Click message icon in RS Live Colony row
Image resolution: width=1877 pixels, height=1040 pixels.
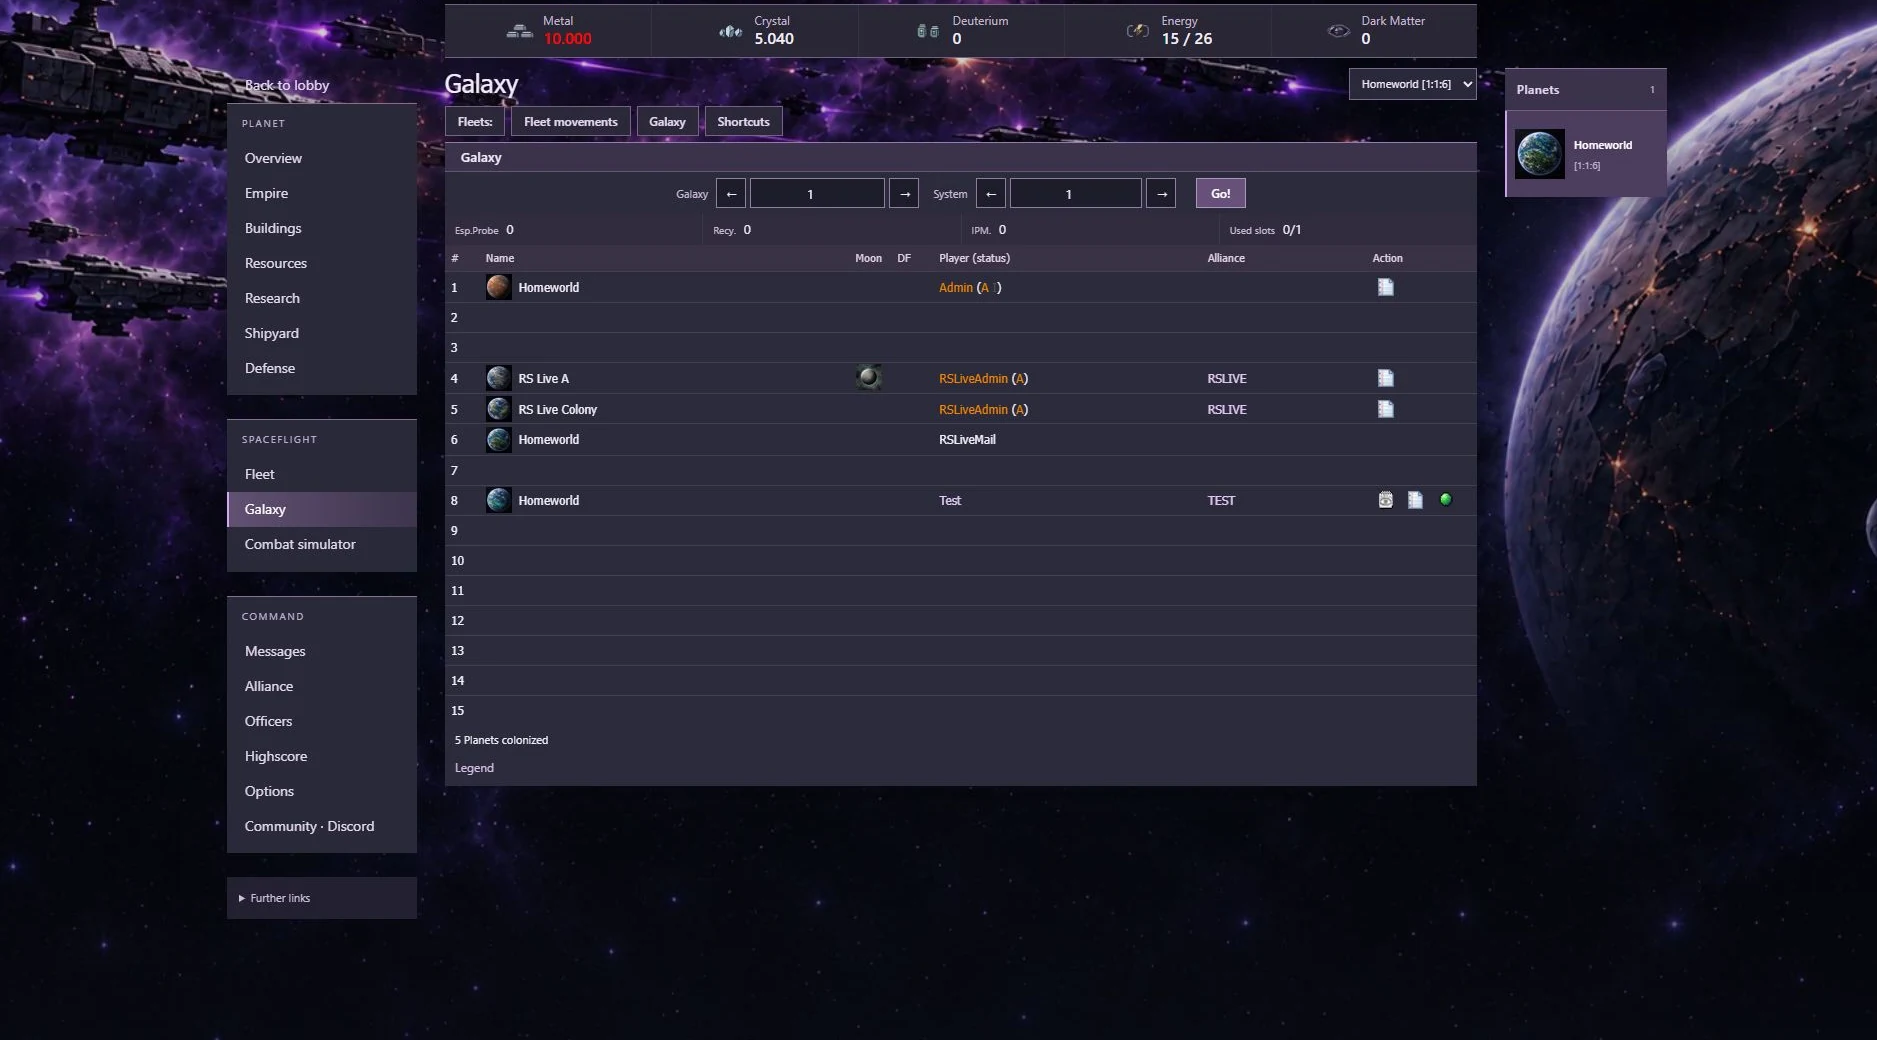[1385, 409]
